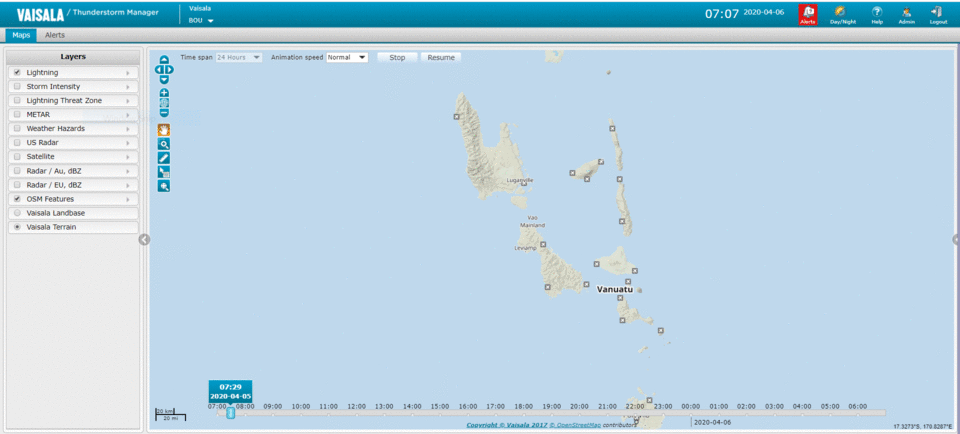Pan the map up with arrow
960x434 pixels.
click(x=164, y=60)
